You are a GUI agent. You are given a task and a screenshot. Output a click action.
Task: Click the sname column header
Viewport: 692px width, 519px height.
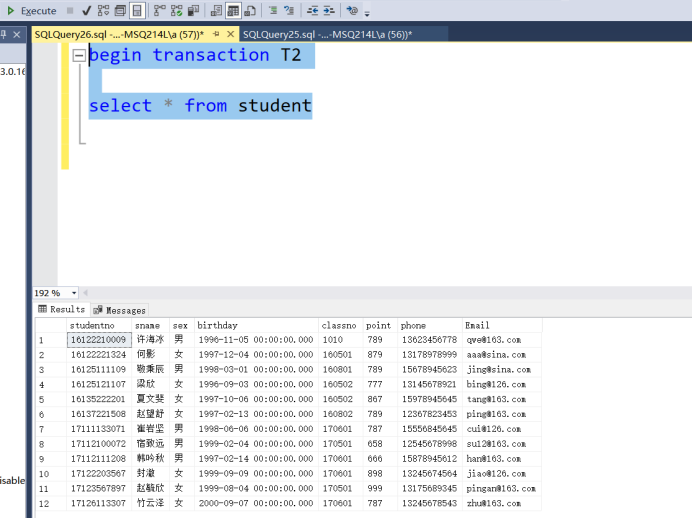(150, 325)
